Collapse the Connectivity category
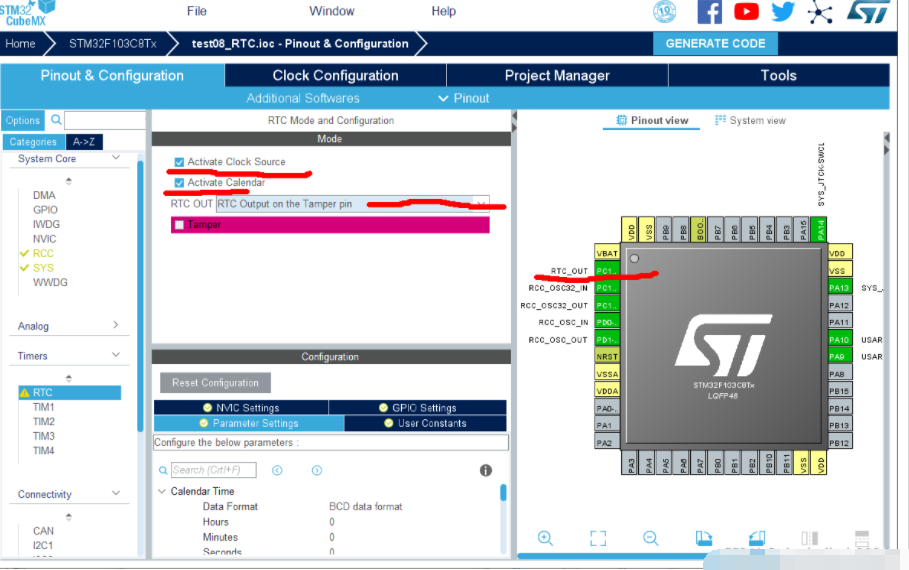 coord(116,493)
